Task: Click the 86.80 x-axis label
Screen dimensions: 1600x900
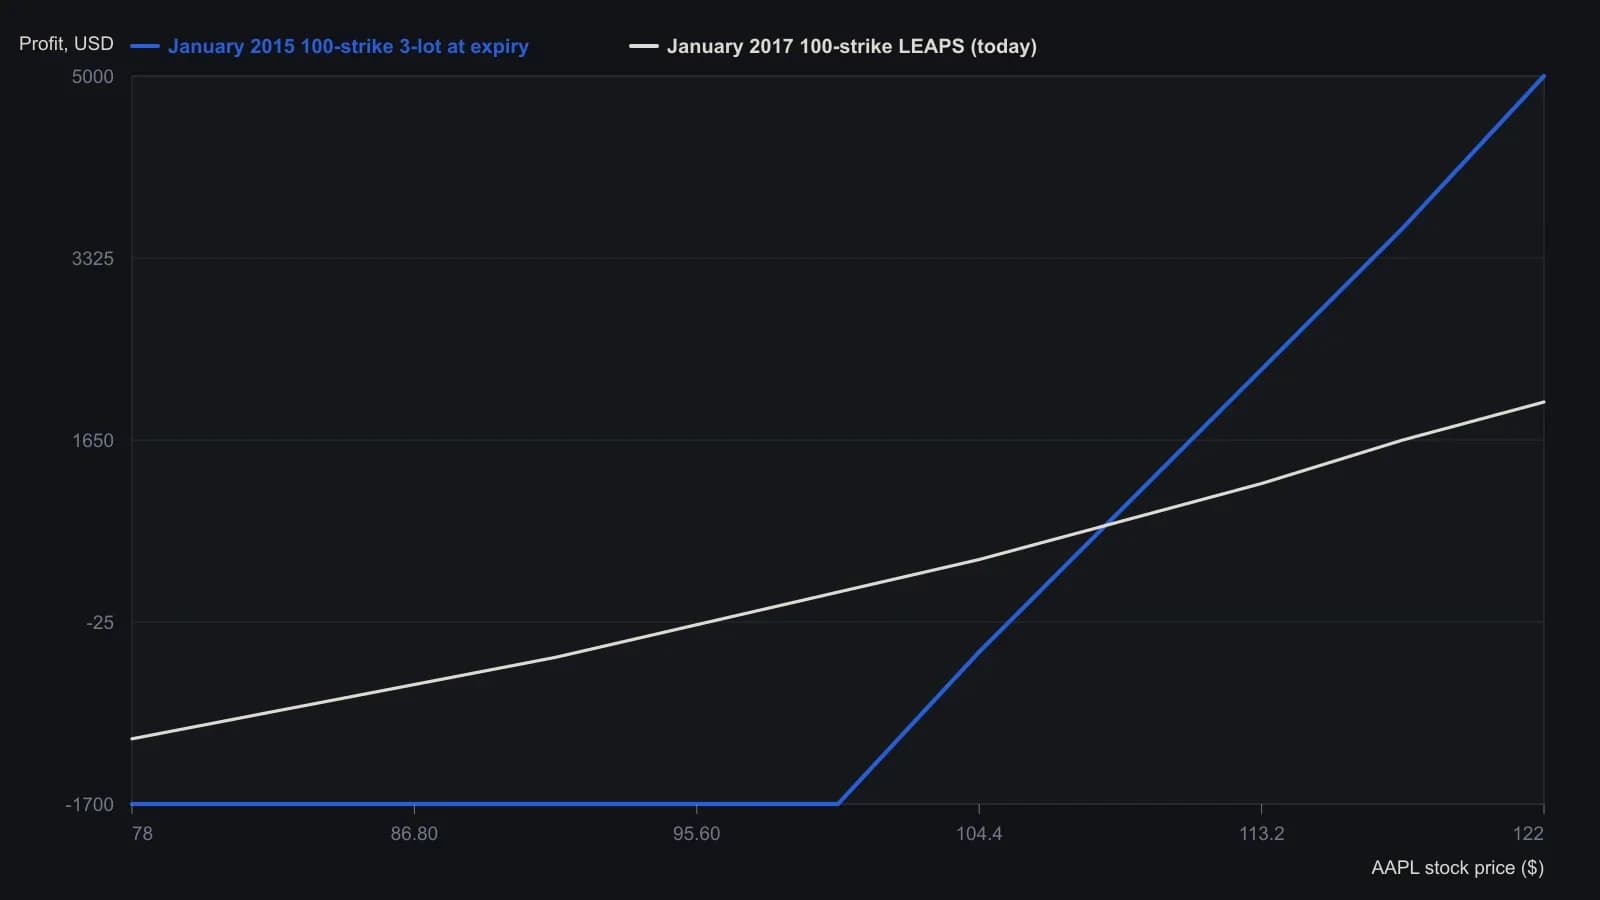Action: (x=414, y=834)
